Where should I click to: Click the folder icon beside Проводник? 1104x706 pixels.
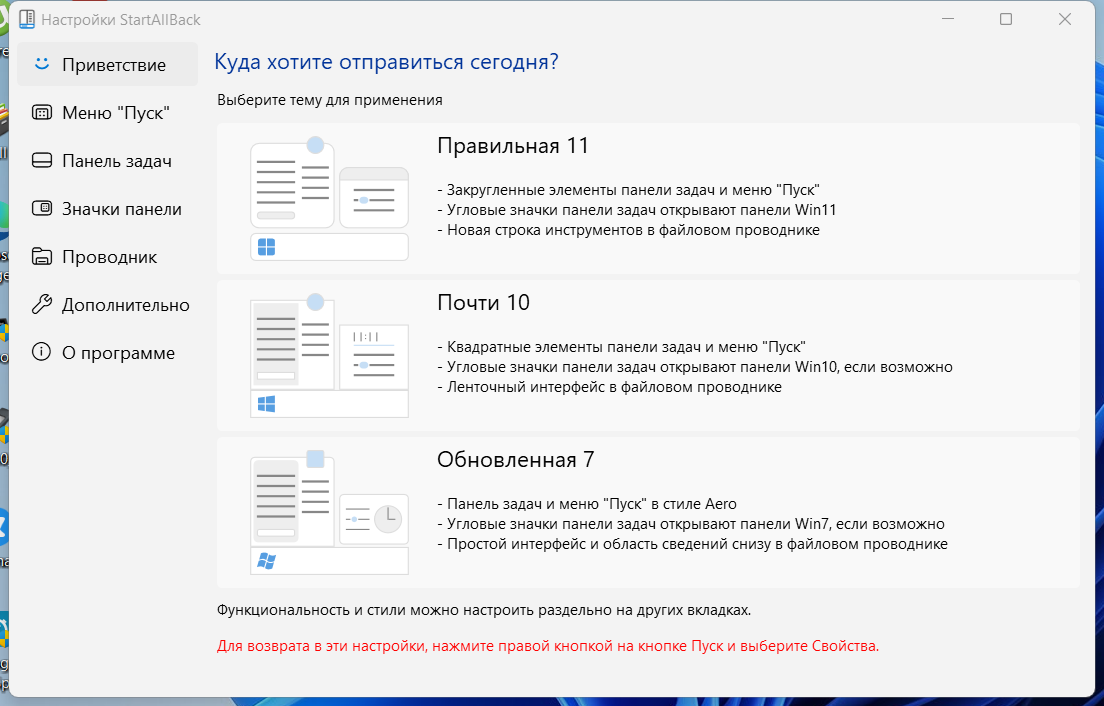click(x=42, y=256)
